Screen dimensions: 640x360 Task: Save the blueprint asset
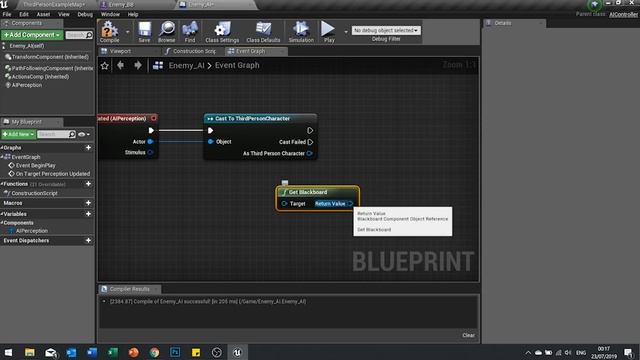144,32
